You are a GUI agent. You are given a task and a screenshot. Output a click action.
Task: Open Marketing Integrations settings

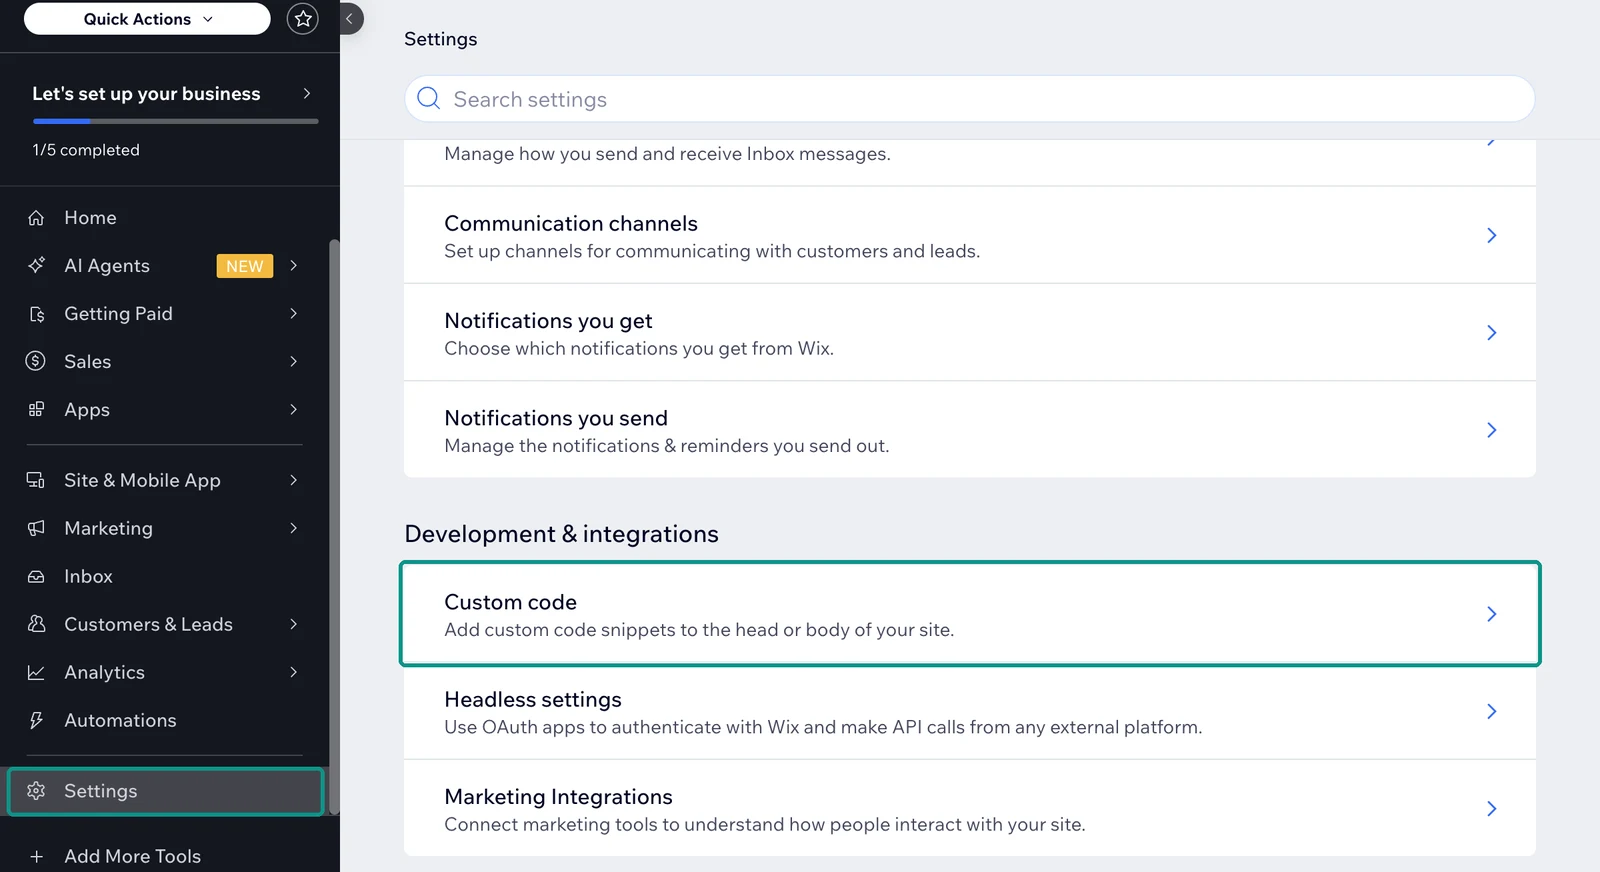click(x=970, y=808)
